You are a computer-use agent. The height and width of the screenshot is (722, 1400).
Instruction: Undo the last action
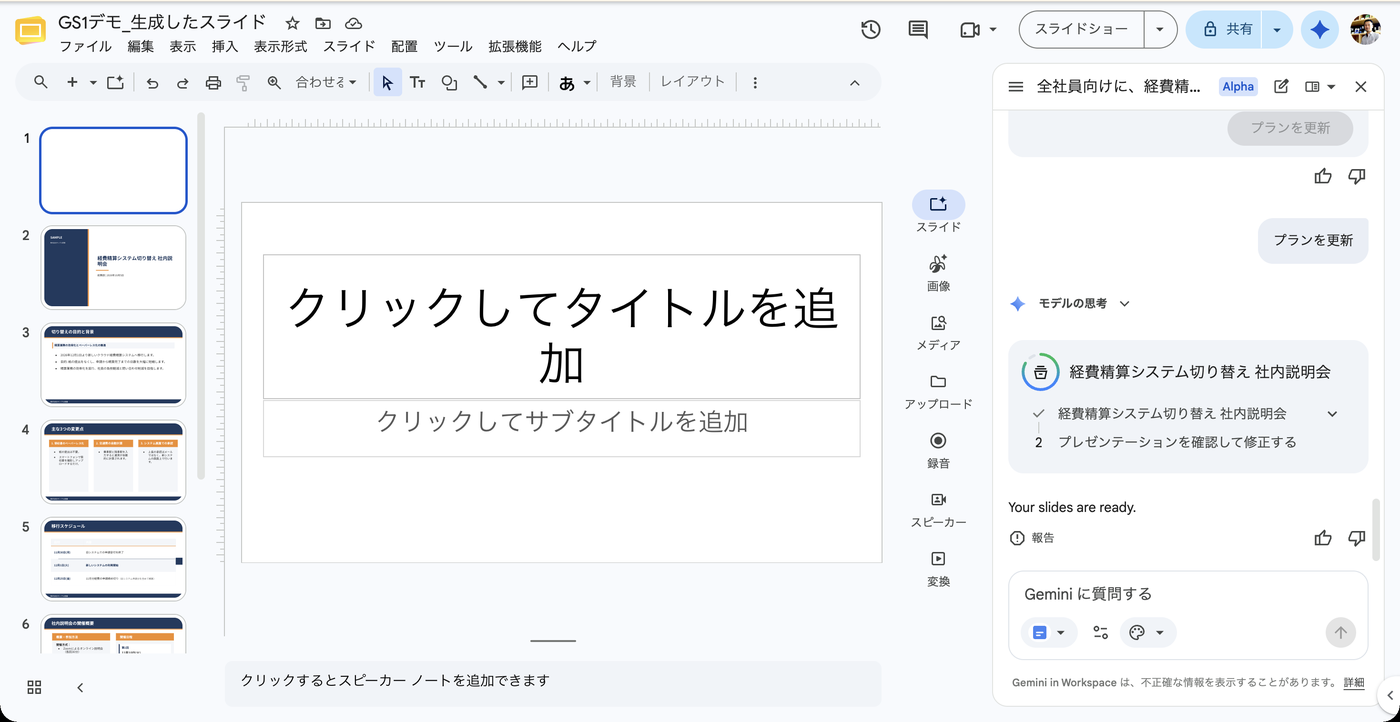(152, 82)
